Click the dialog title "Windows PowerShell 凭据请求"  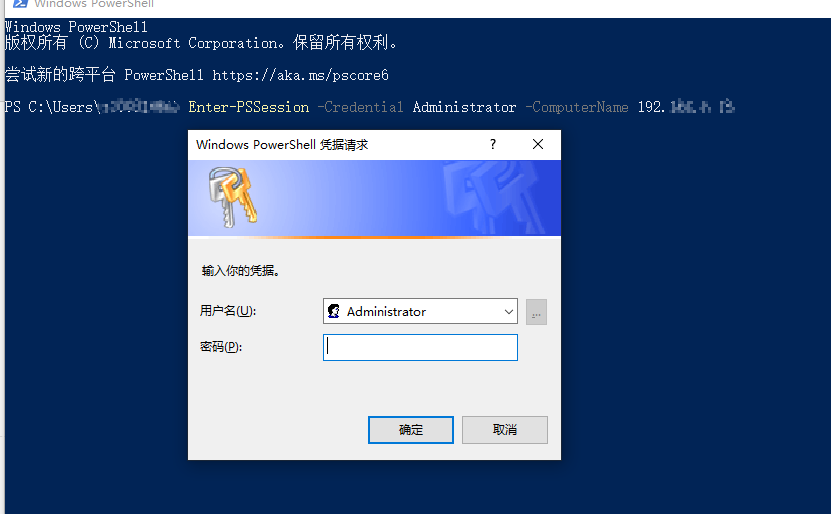[282, 145]
